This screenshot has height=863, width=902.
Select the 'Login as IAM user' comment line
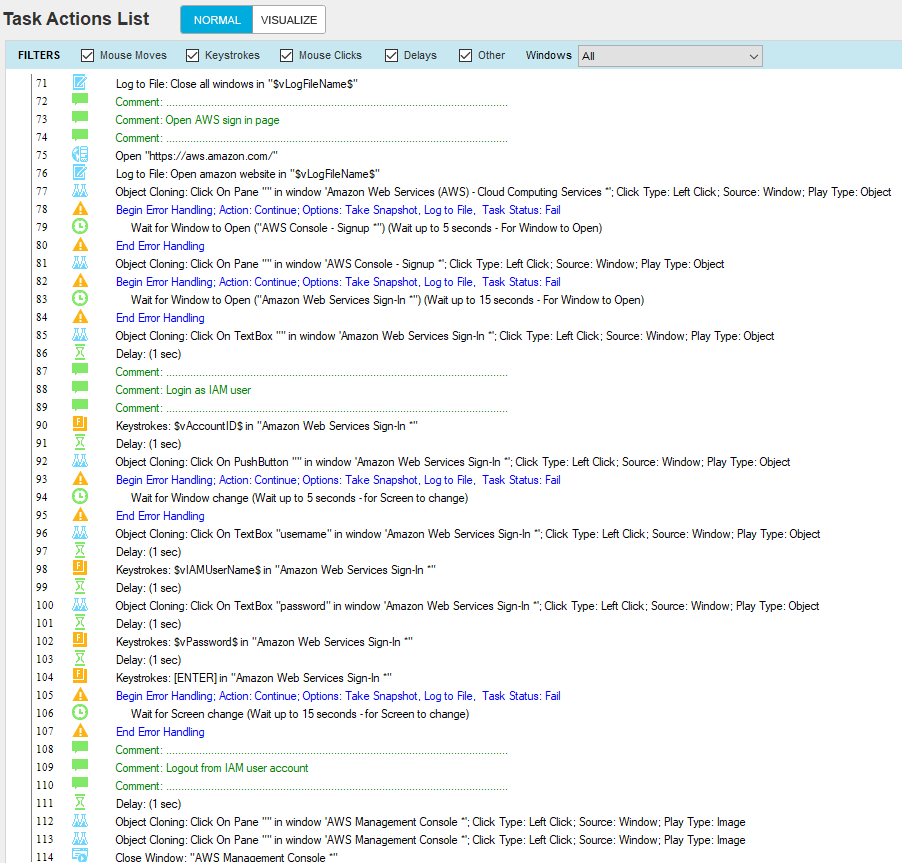208,389
